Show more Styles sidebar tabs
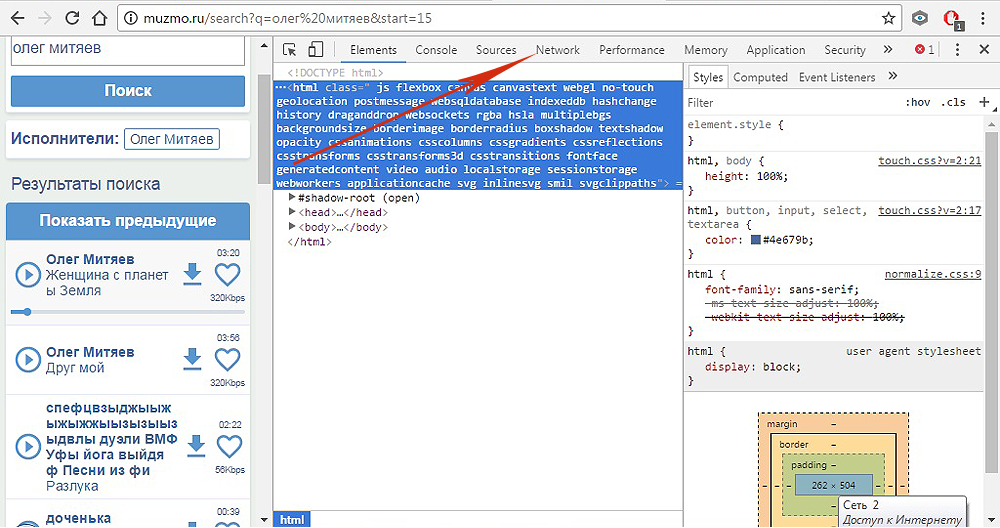This screenshot has width=1000, height=528. click(x=893, y=77)
